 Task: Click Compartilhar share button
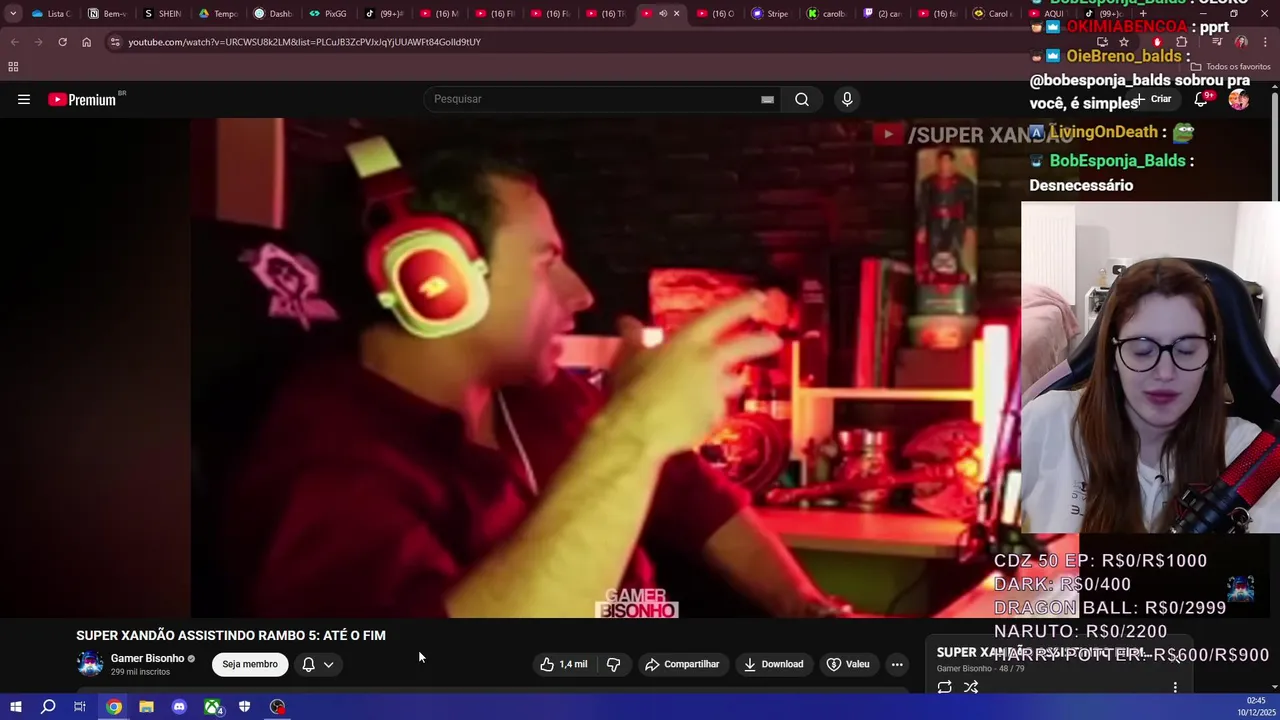click(x=682, y=664)
